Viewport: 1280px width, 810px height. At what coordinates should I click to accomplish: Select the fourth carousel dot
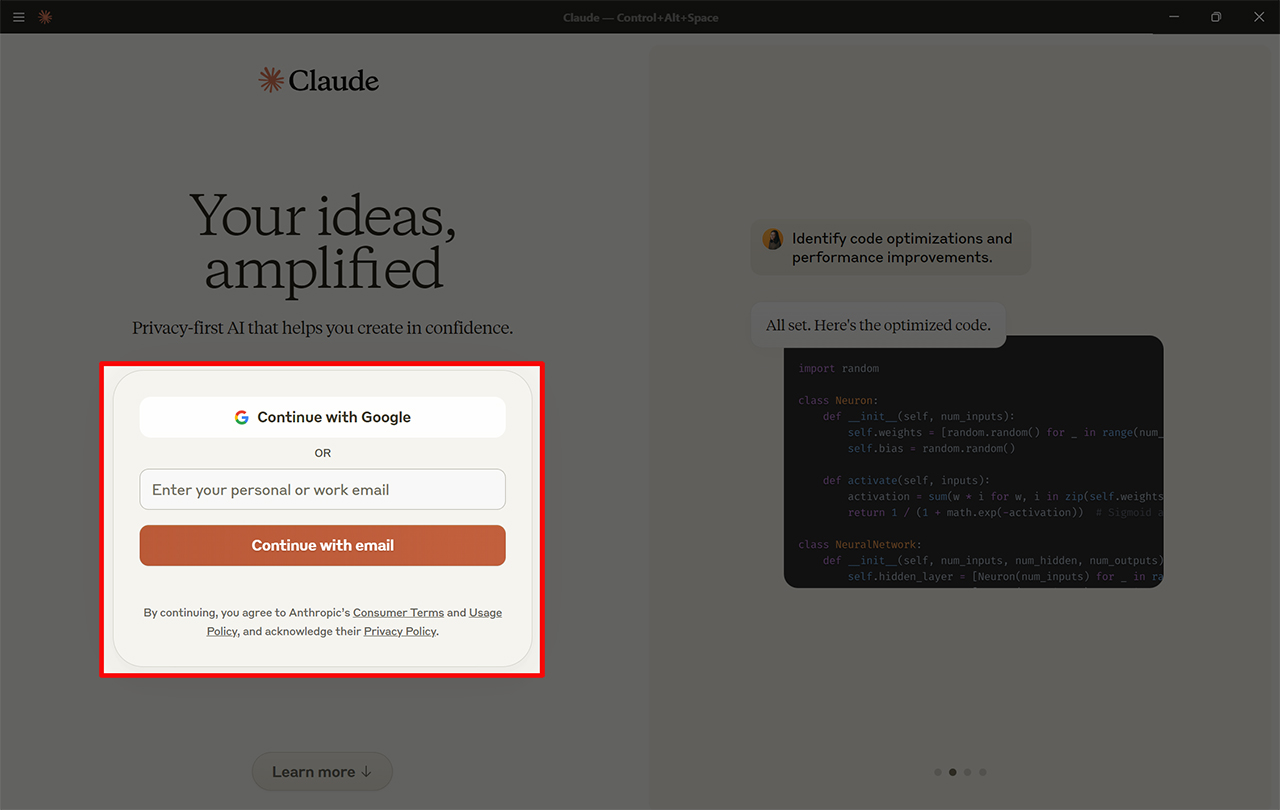(983, 772)
